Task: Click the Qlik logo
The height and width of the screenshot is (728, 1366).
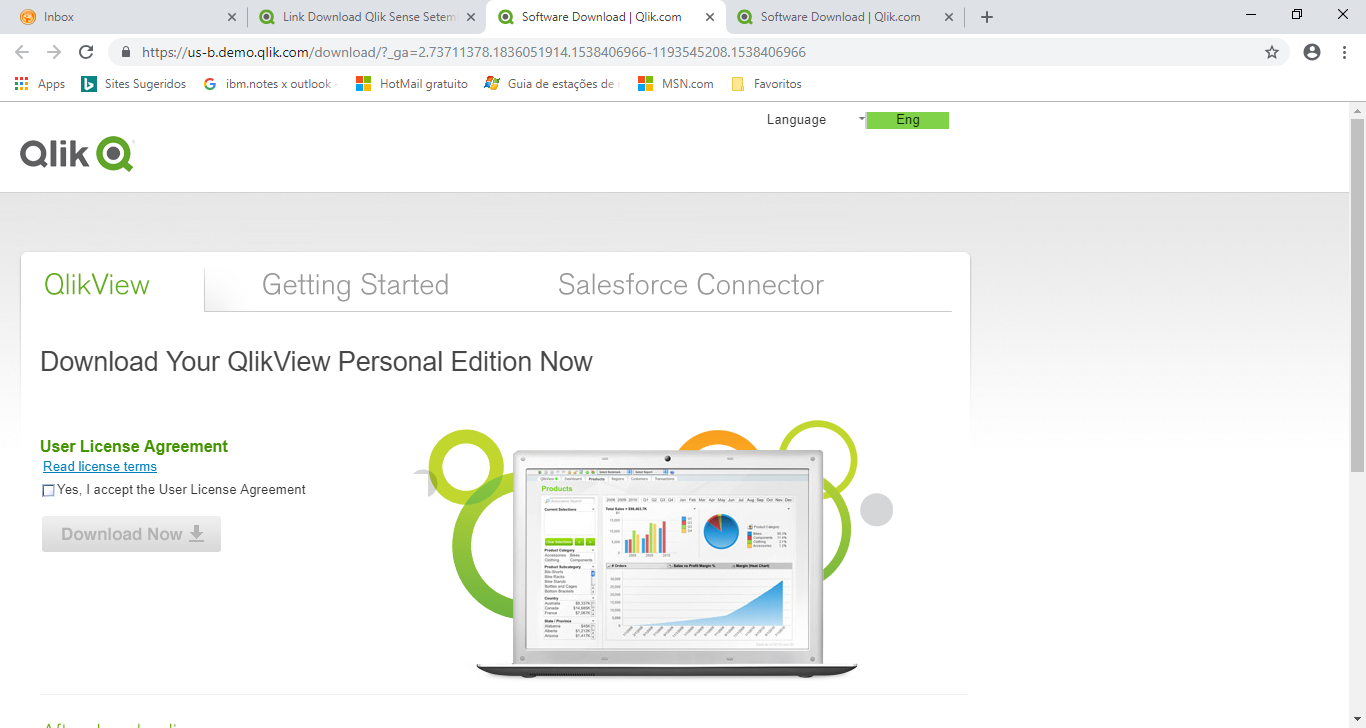Action: (76, 154)
